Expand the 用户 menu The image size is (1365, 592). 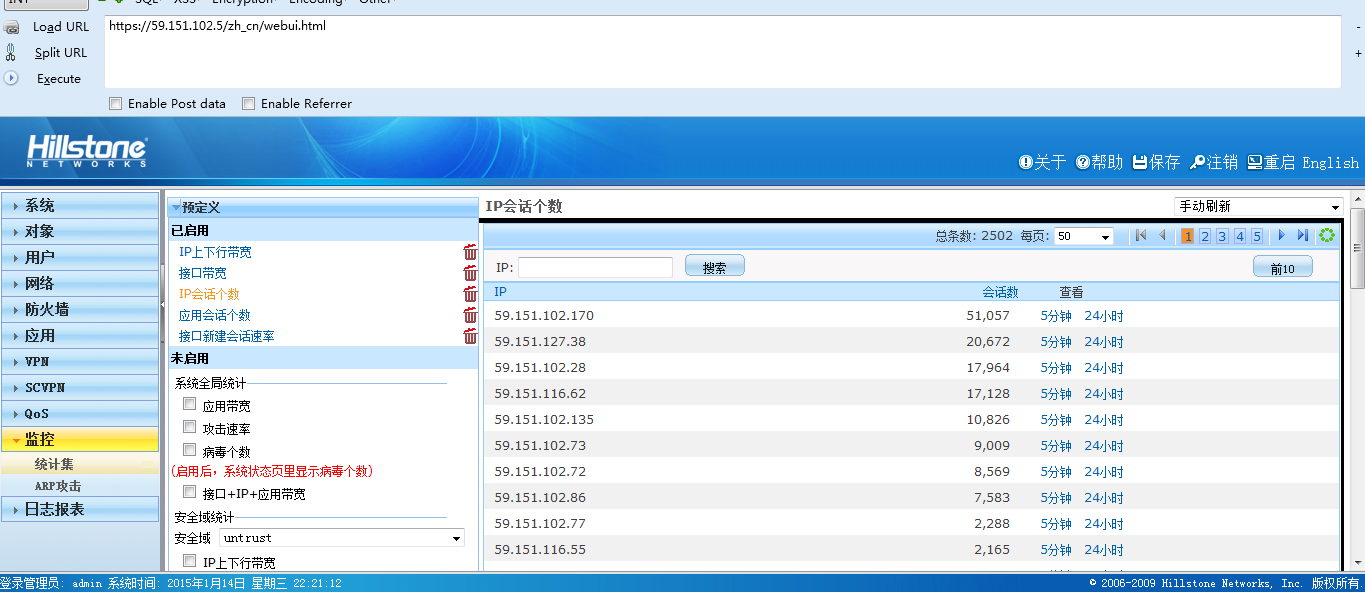point(80,257)
